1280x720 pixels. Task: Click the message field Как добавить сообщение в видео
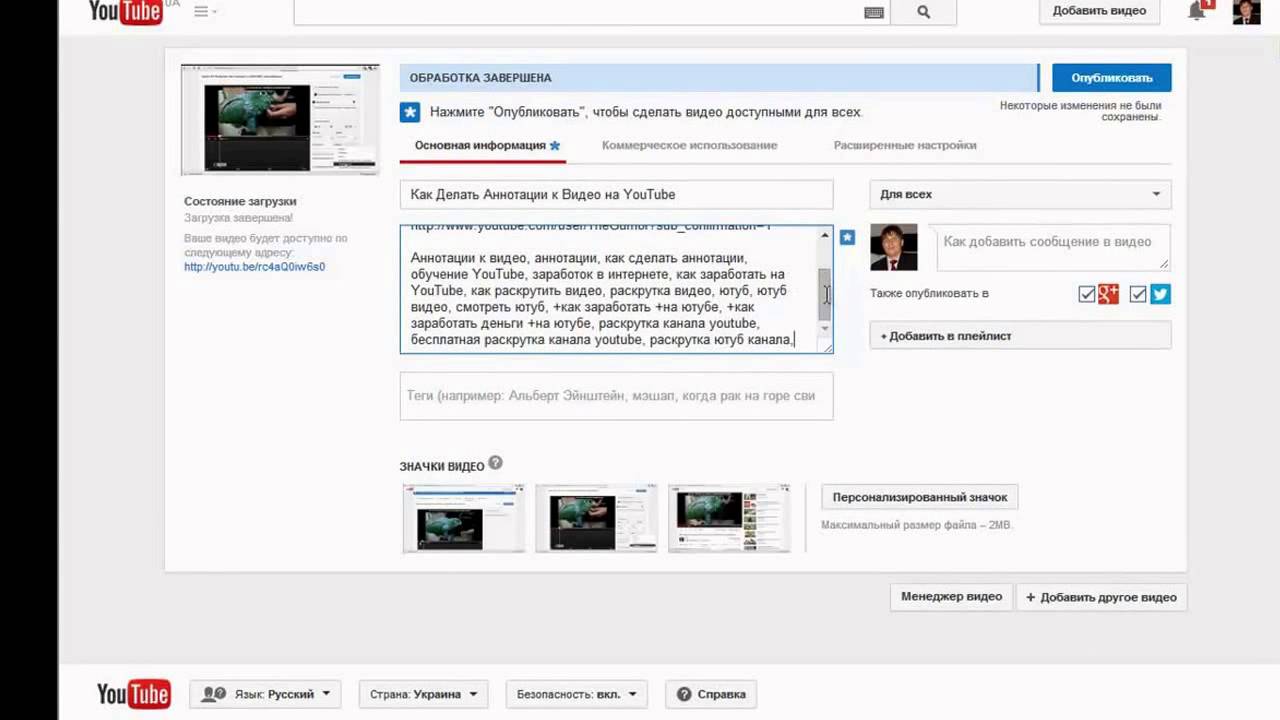[1053, 247]
